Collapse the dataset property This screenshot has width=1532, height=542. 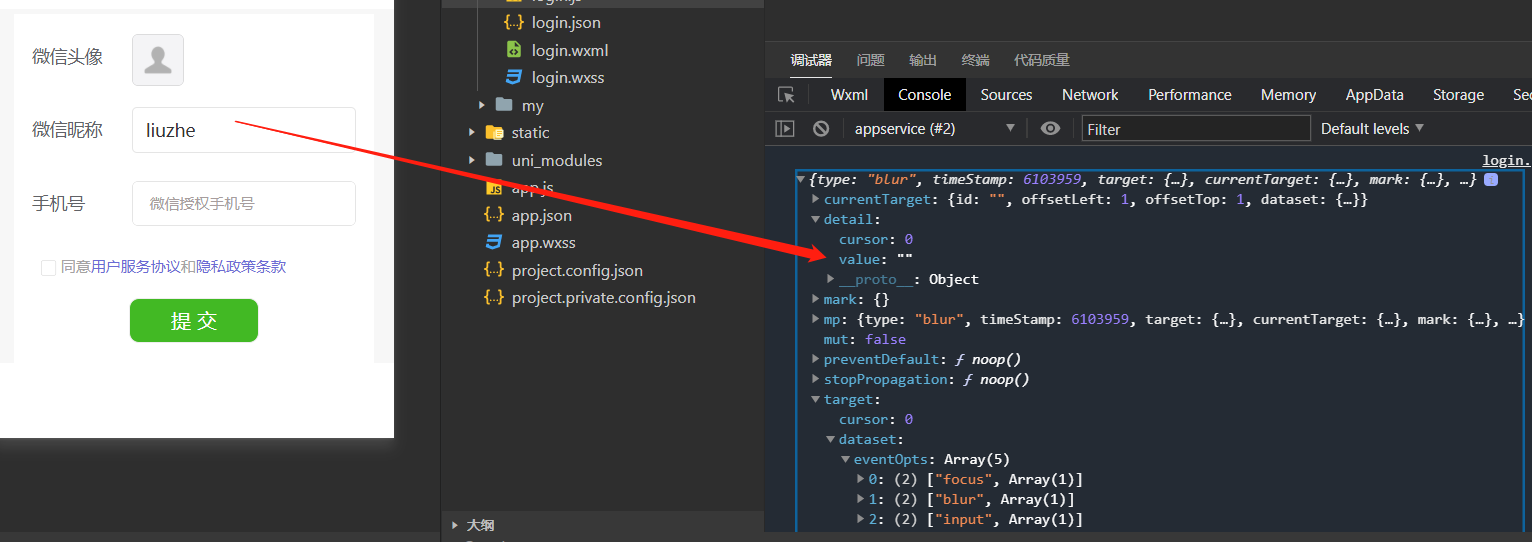pyautogui.click(x=831, y=440)
